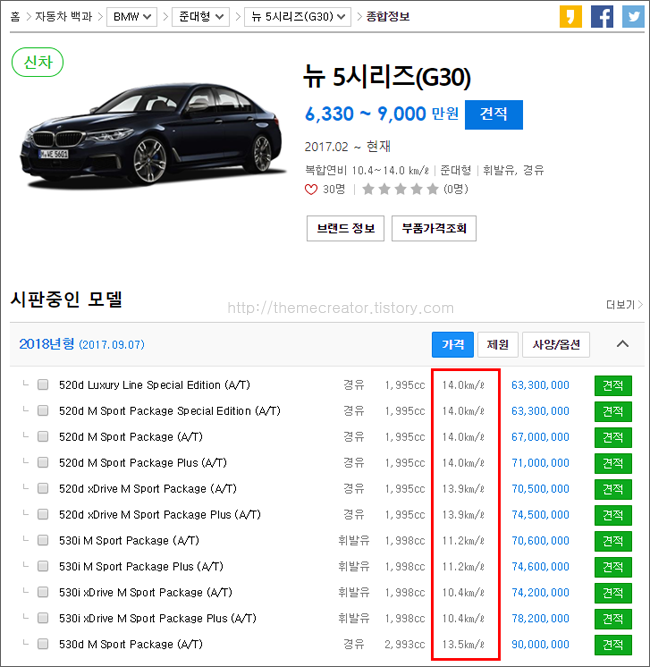The image size is (650, 667).
Task: Click price 67,000,000
Action: 540,437
